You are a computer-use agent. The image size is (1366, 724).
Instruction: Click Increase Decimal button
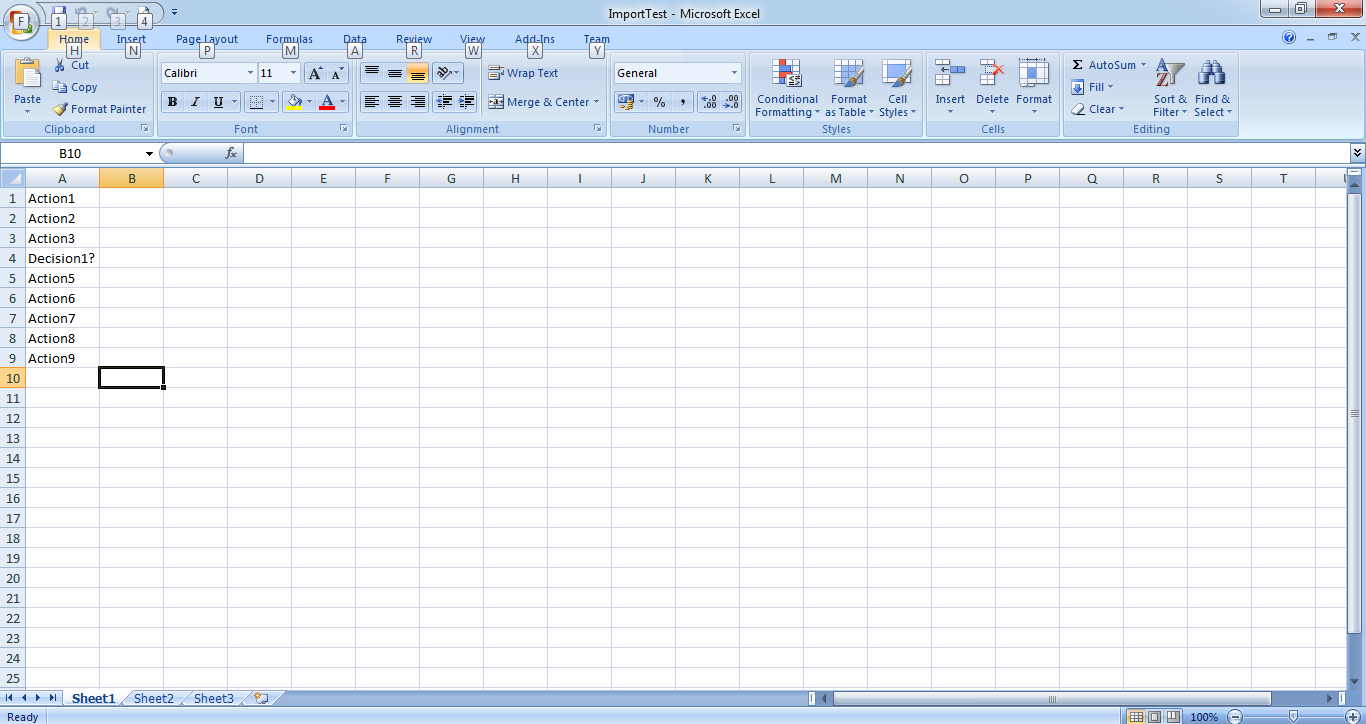click(x=709, y=102)
